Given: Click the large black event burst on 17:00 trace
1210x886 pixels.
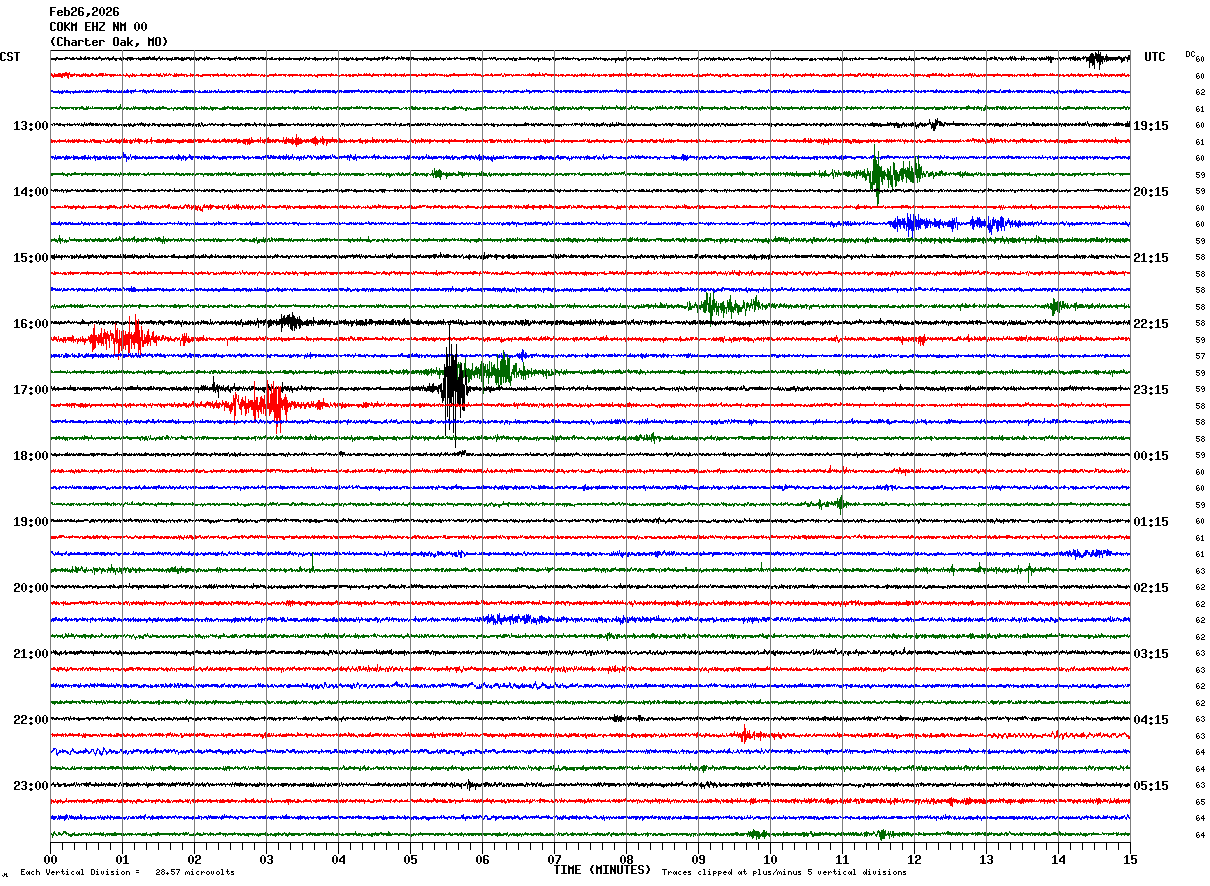Looking at the screenshot, I should (453, 384).
